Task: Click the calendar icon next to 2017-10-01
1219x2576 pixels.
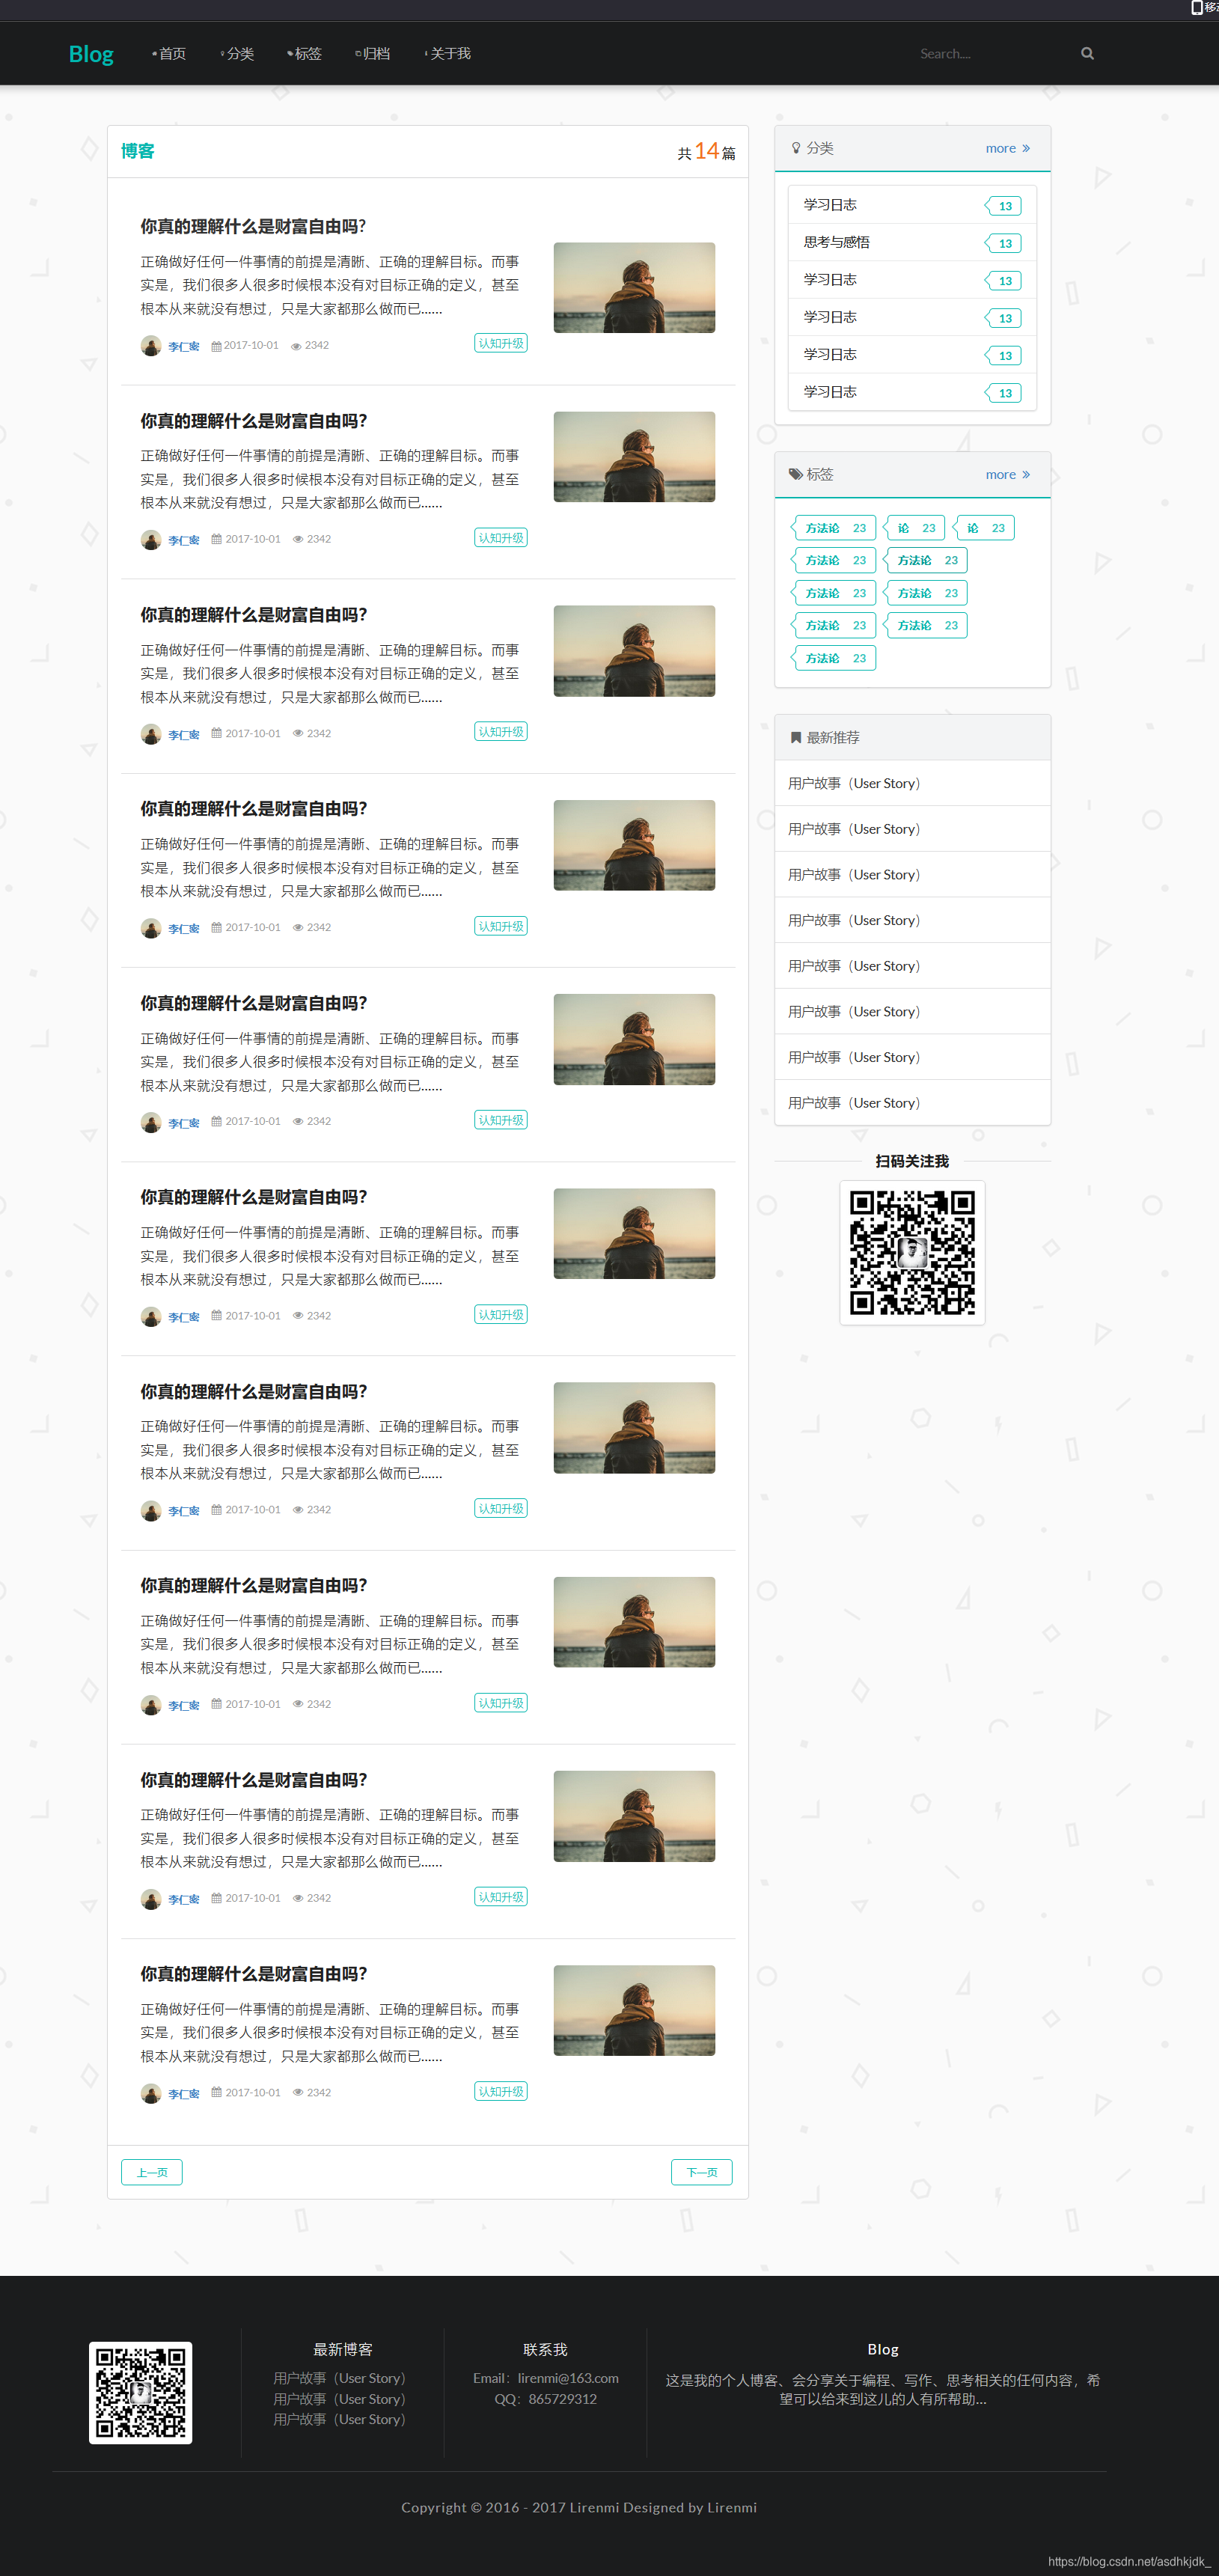Action: [x=216, y=345]
